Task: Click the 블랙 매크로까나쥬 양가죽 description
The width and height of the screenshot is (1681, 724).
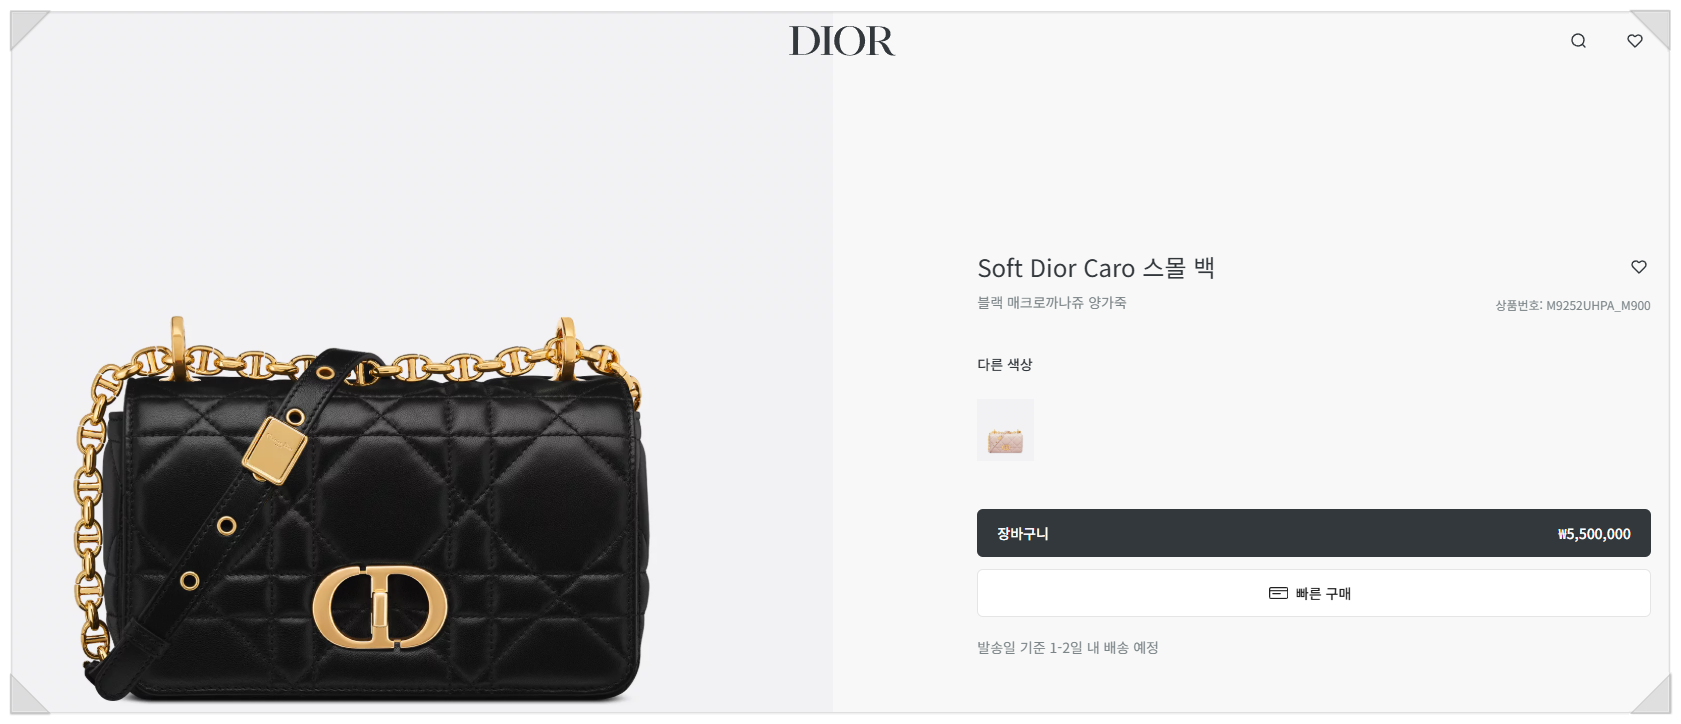Action: pyautogui.click(x=1052, y=302)
